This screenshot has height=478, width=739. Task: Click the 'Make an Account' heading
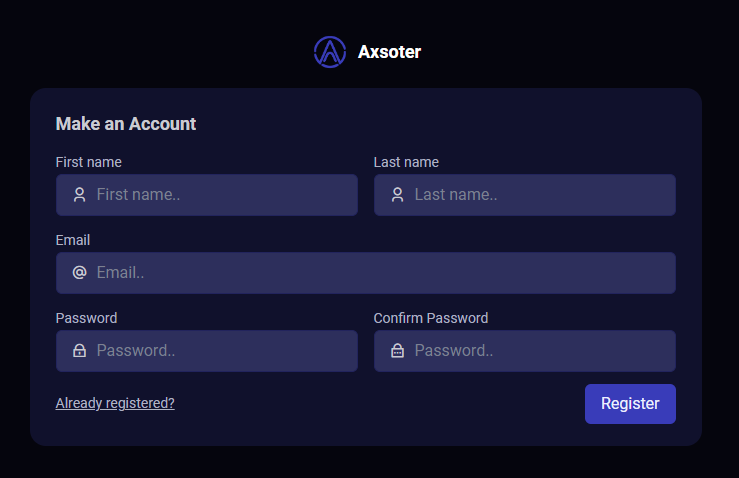pos(126,124)
